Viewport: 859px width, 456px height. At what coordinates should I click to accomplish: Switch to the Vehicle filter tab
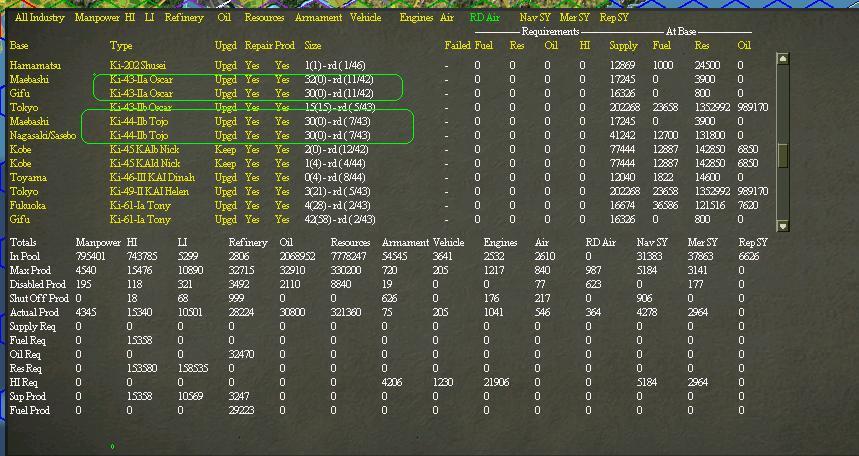pos(365,18)
